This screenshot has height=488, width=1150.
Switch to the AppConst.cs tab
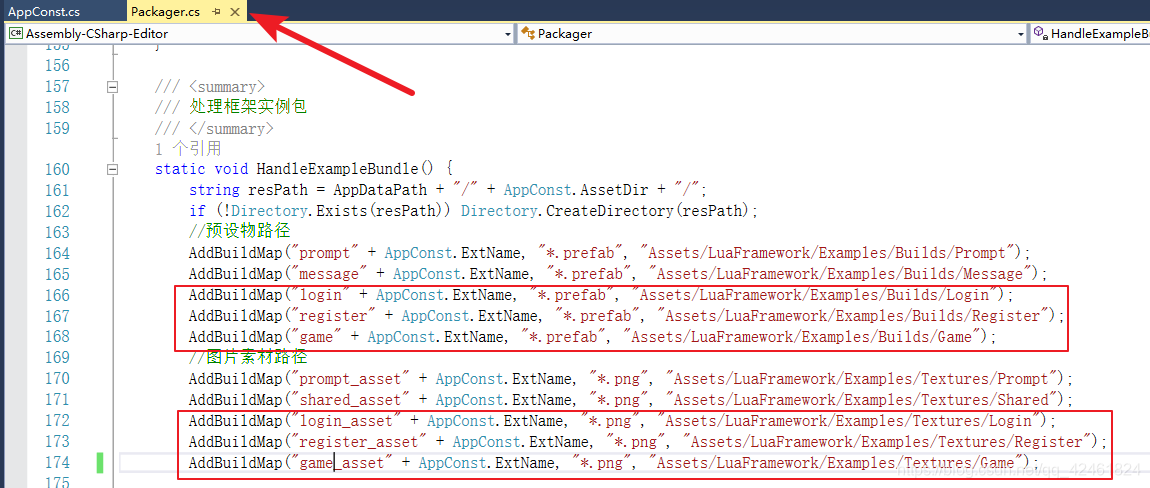(43, 12)
